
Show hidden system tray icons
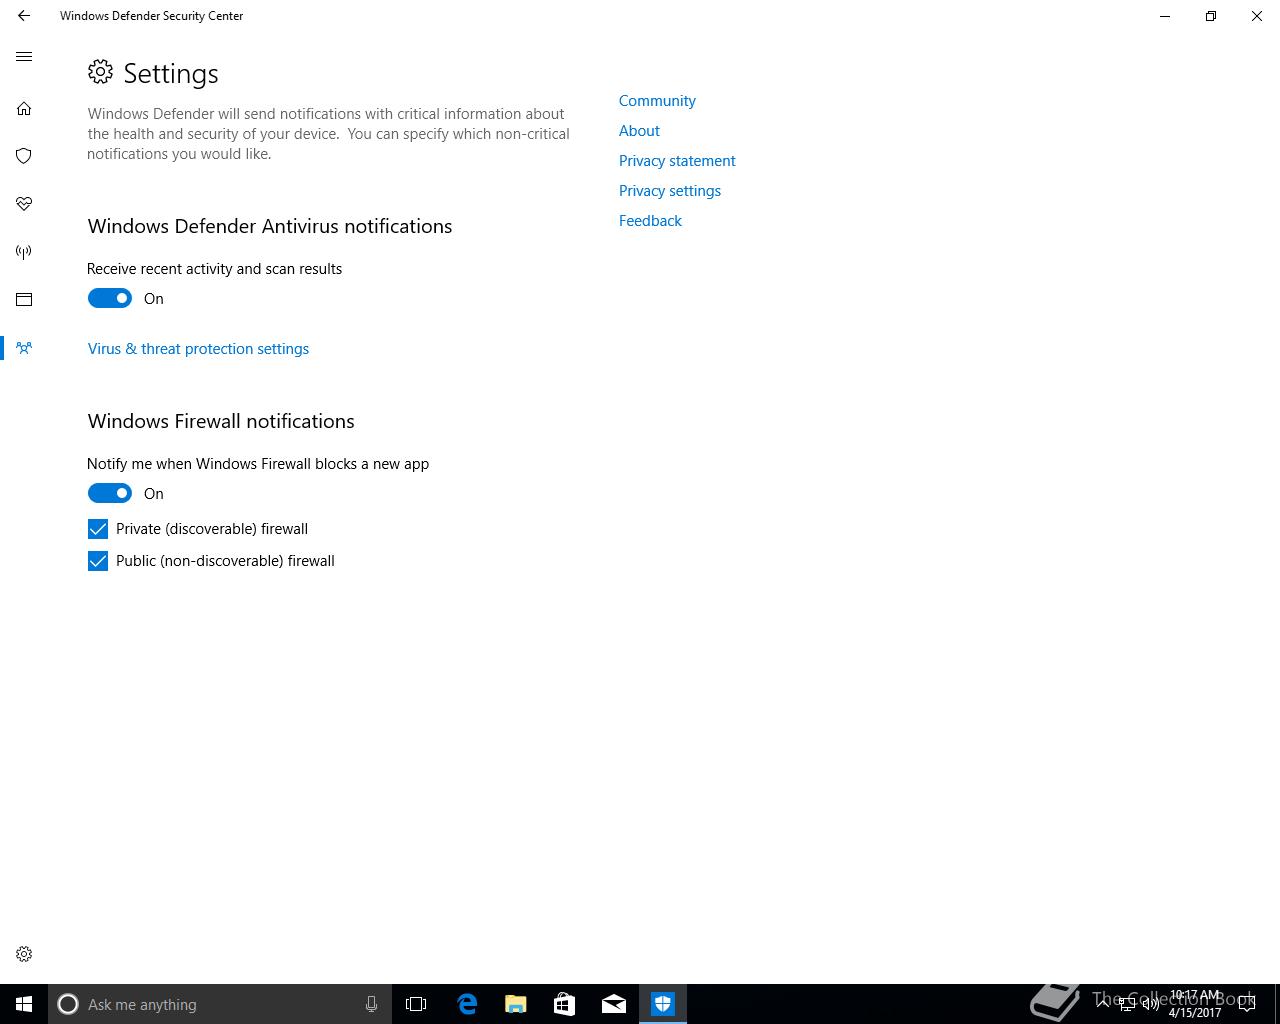click(x=1103, y=1004)
